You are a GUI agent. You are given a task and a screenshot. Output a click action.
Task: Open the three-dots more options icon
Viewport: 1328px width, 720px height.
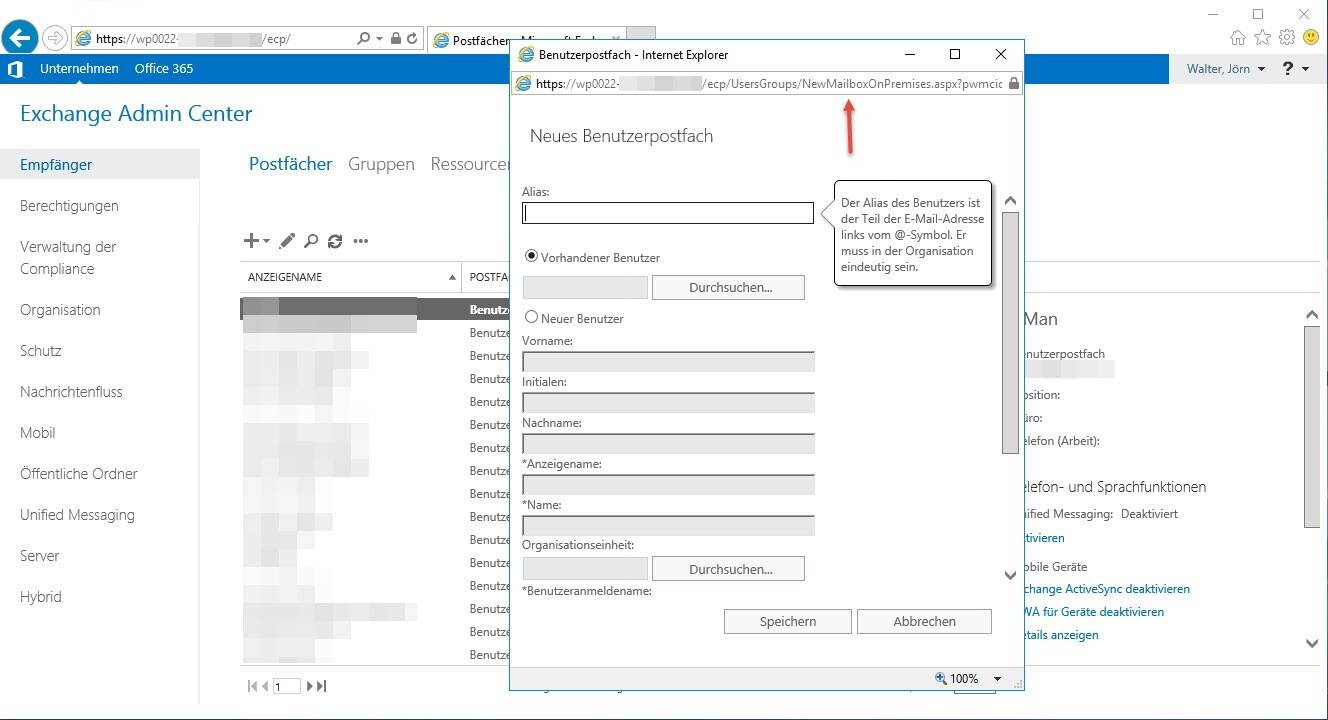pyautogui.click(x=361, y=241)
